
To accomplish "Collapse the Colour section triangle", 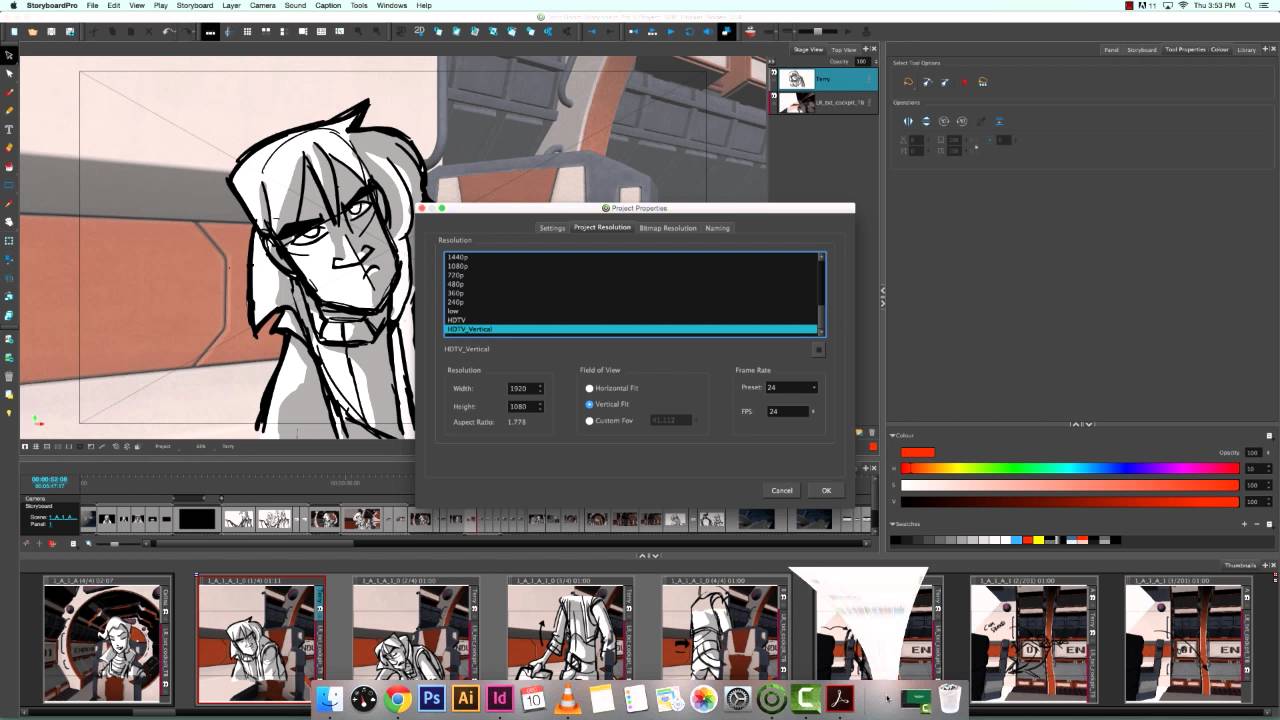I will click(892, 436).
